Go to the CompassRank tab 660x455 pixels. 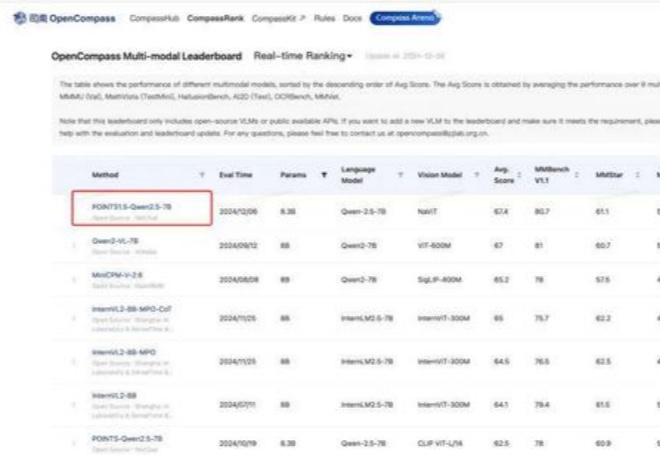point(216,18)
